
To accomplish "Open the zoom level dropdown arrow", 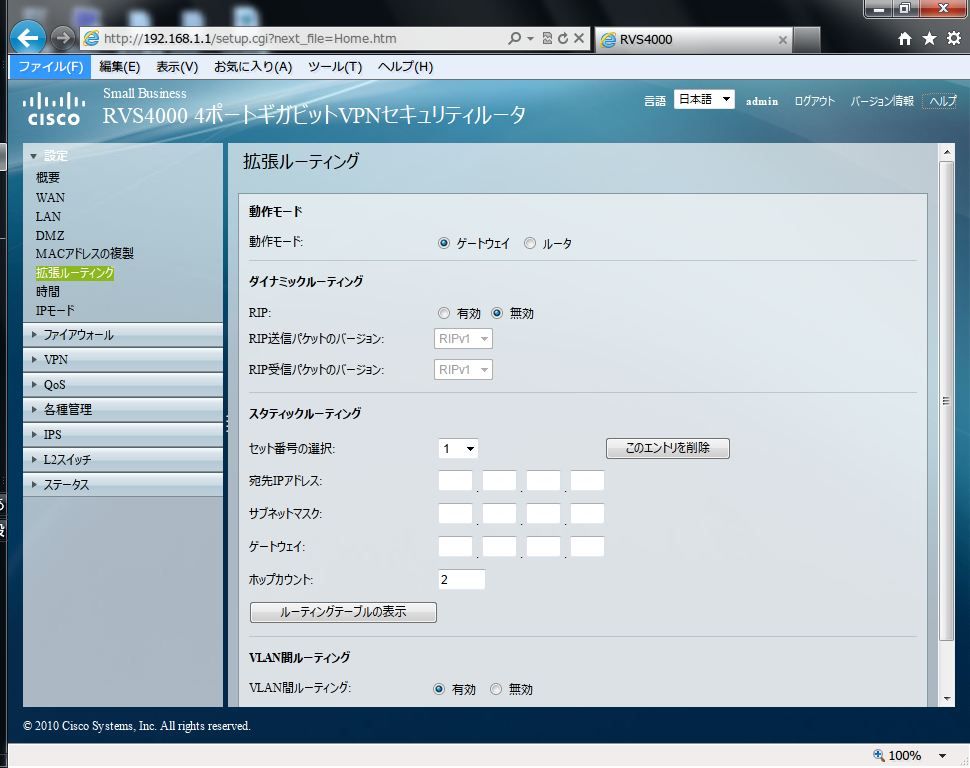I will point(942,756).
